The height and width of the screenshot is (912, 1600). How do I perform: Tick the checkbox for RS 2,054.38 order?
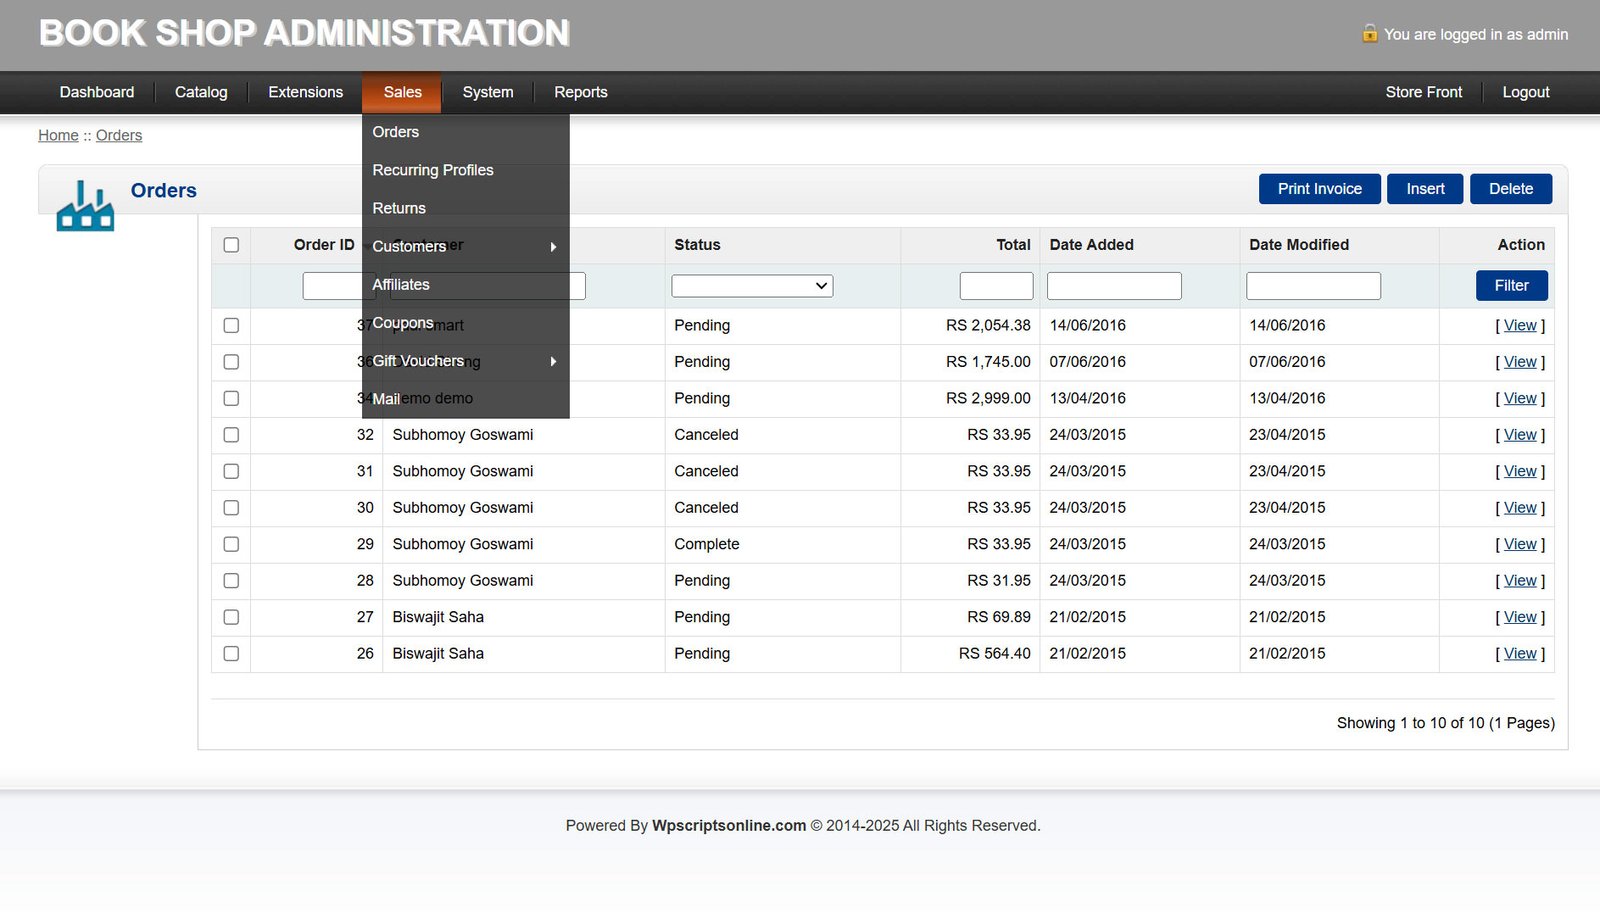click(x=231, y=325)
